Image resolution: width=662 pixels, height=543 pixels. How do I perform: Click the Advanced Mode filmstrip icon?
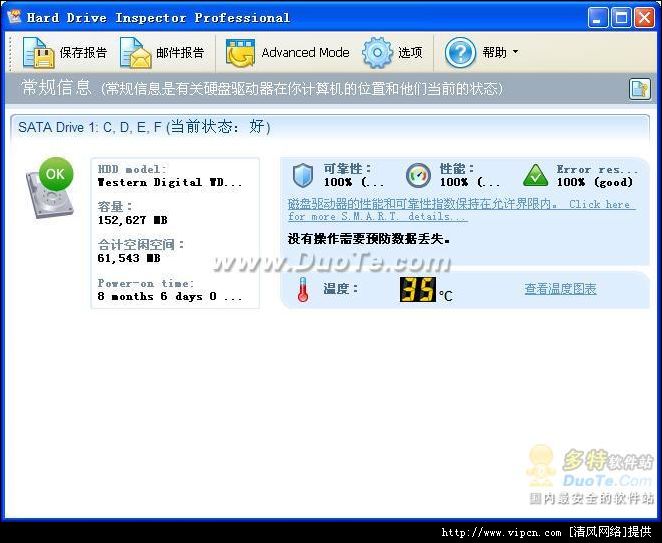pos(240,53)
